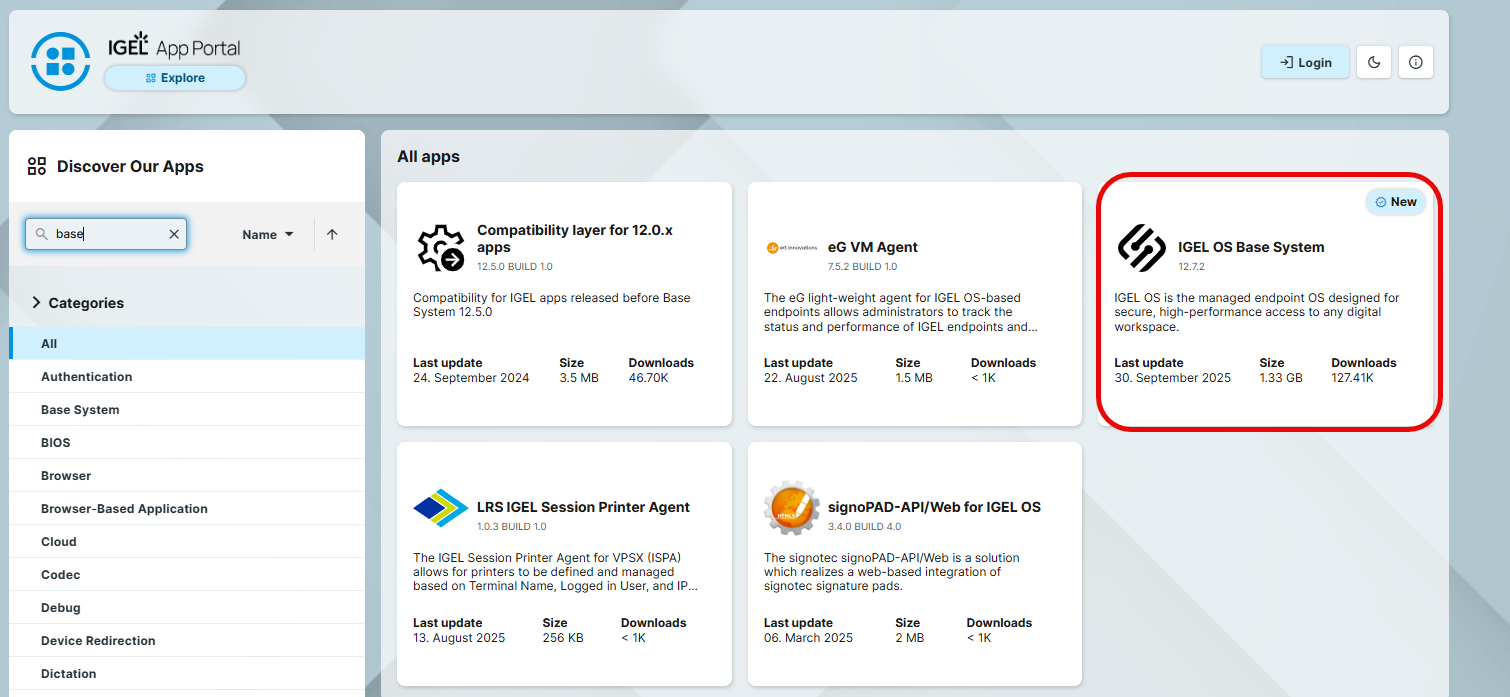Reverse sort order with the up arrow
Image resolution: width=1510 pixels, height=697 pixels.
[x=332, y=234]
